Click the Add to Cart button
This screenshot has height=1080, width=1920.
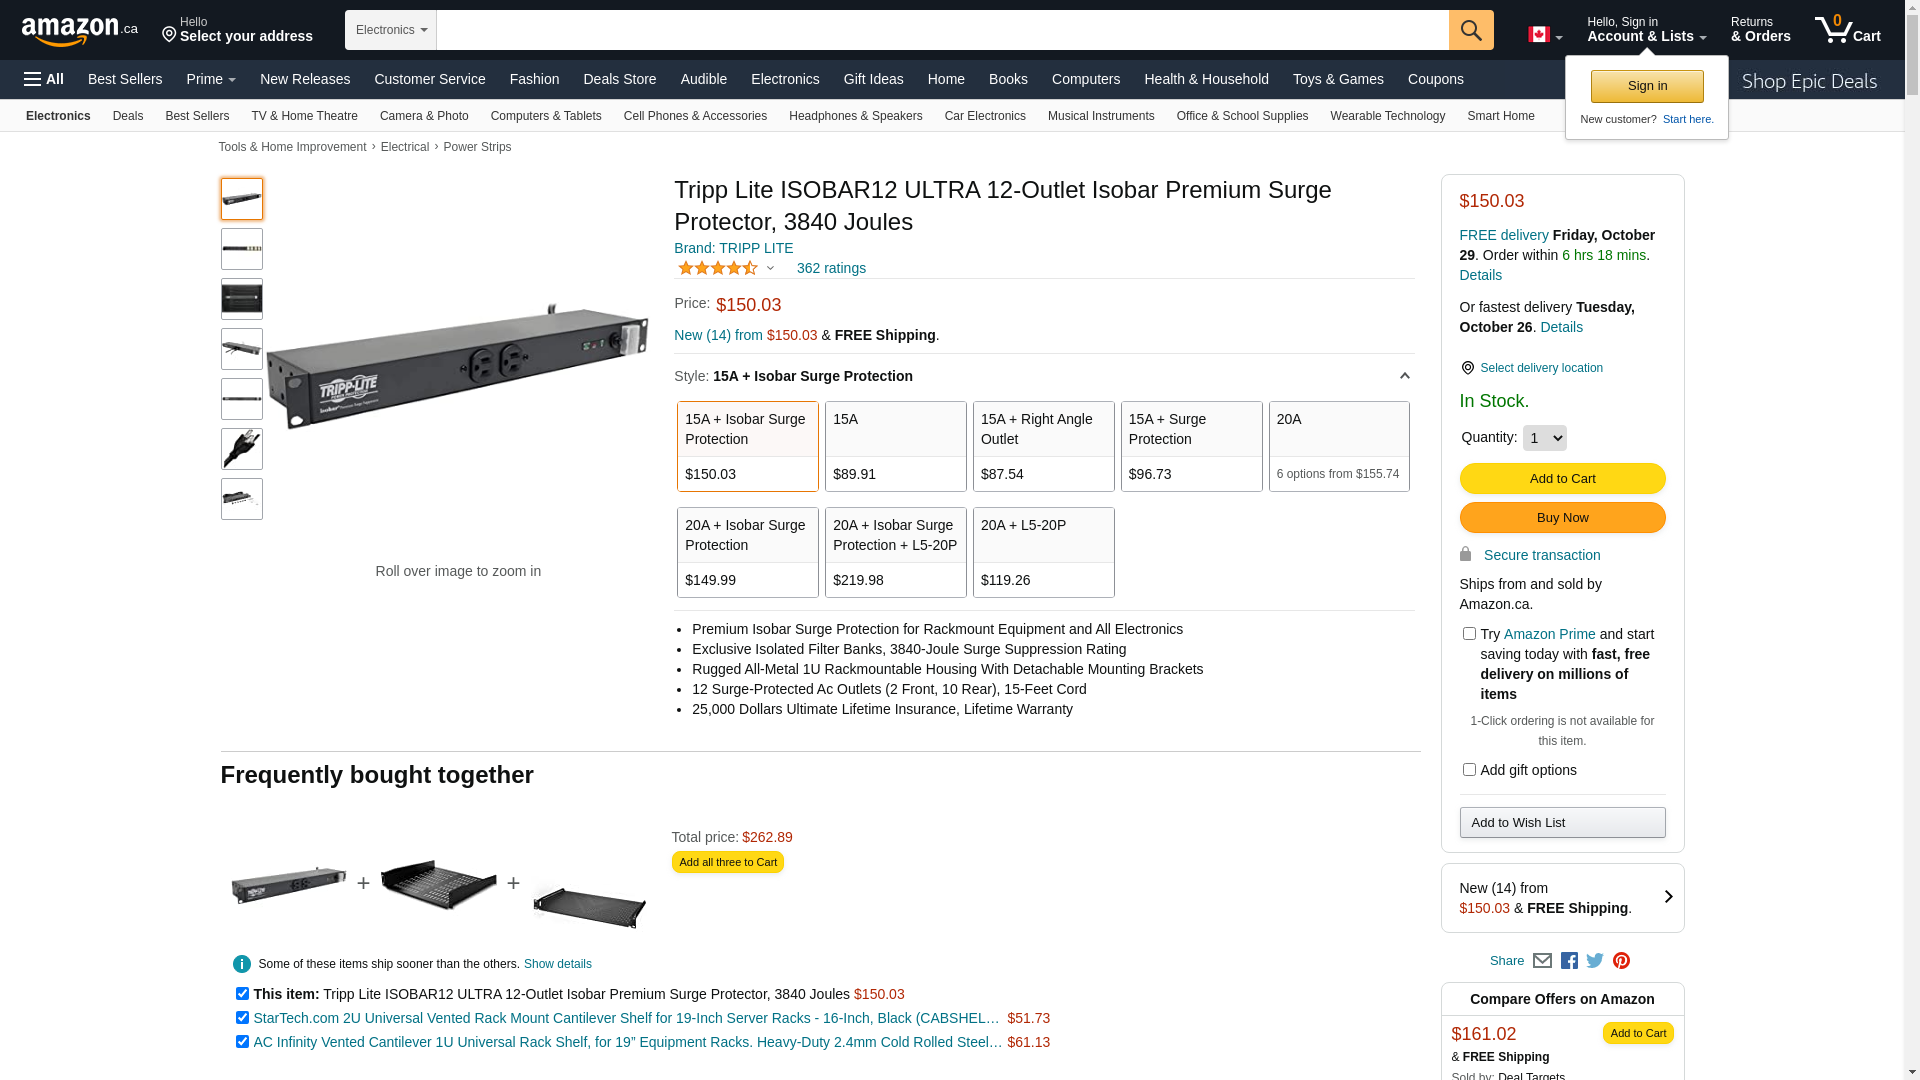click(x=1562, y=479)
